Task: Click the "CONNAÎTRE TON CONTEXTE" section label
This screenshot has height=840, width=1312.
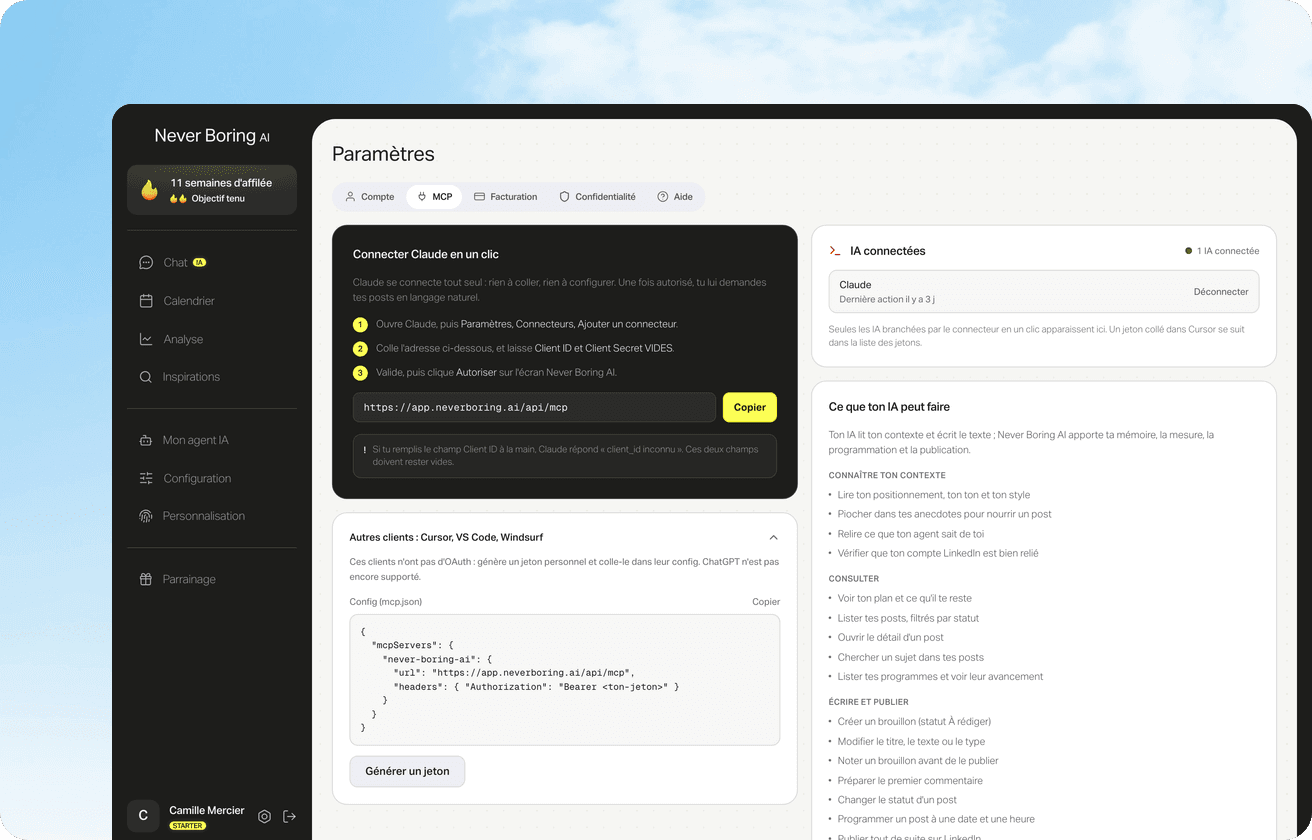Action: coord(887,475)
